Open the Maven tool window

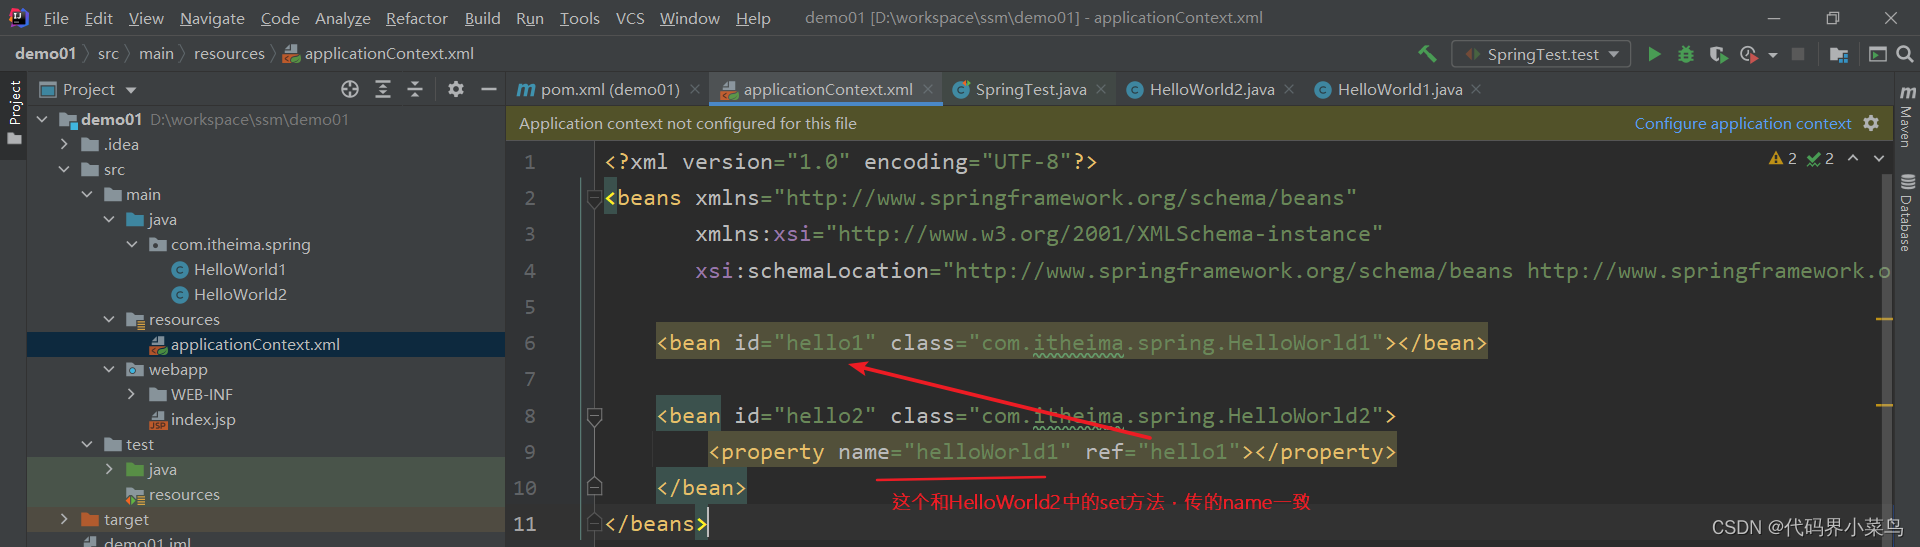[x=1907, y=116]
